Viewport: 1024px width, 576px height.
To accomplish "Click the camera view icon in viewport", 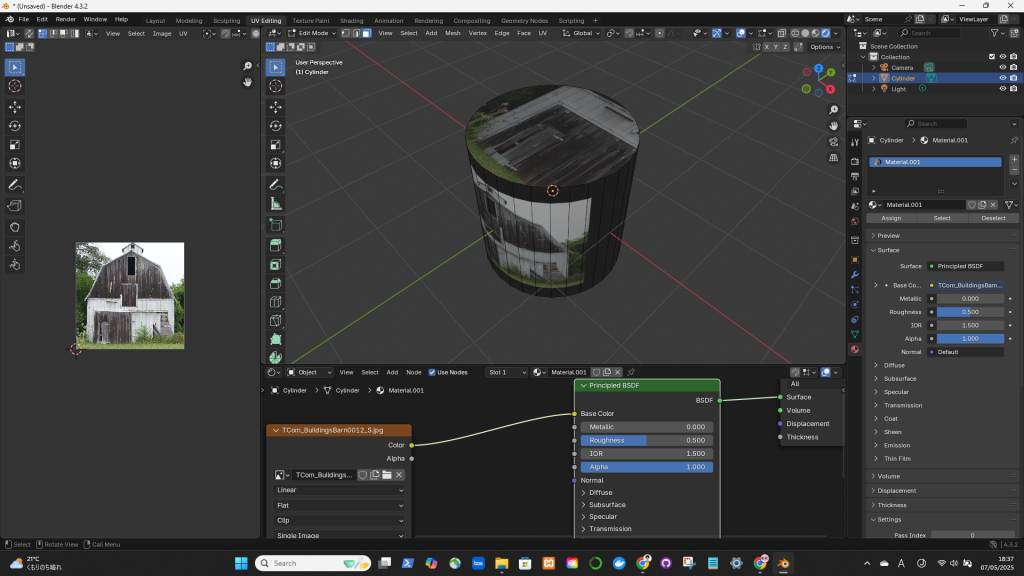I will click(834, 141).
